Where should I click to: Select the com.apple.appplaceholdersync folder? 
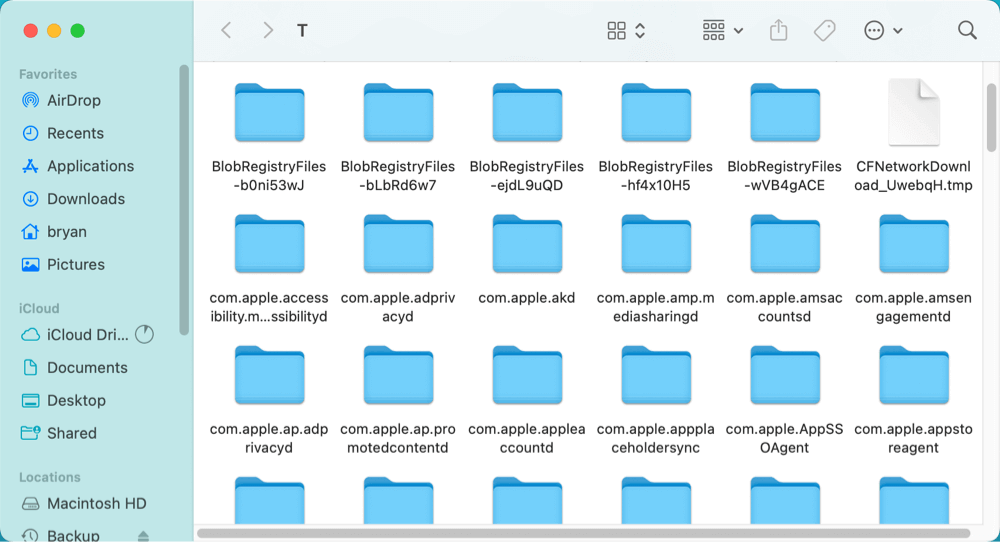pyautogui.click(x=656, y=375)
